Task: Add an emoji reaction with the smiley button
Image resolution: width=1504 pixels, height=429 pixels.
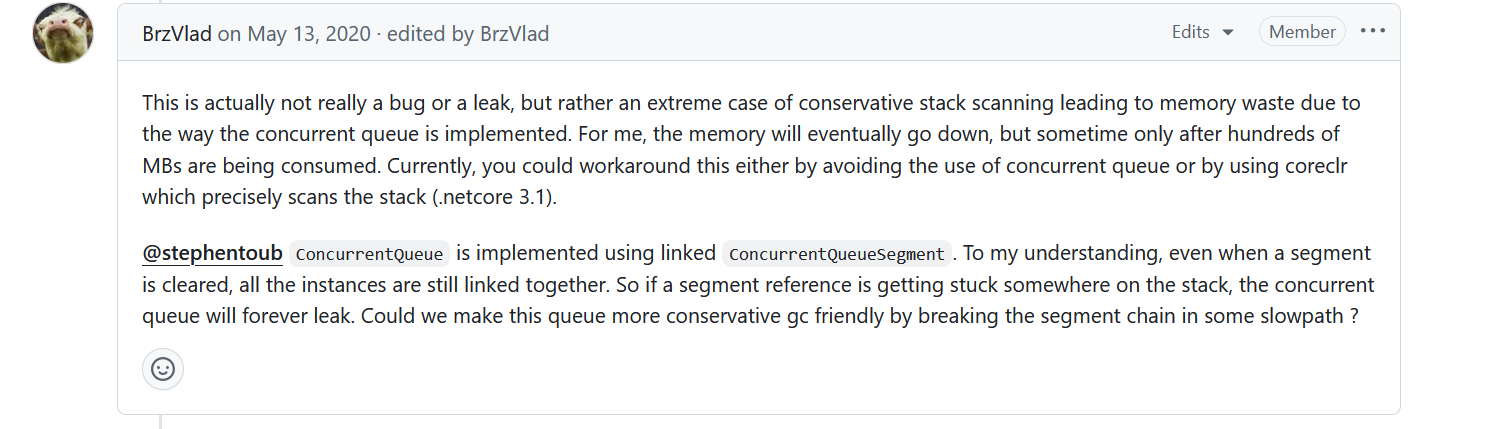Action: tap(163, 369)
